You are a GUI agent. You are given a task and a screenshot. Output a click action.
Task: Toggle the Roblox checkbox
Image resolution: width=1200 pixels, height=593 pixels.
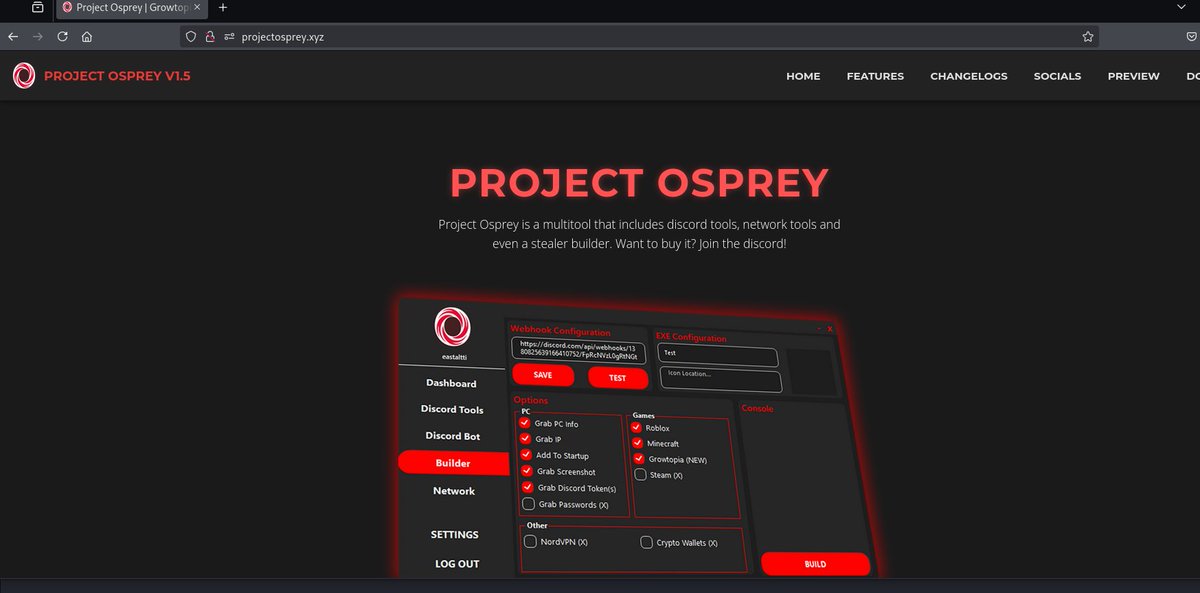coord(637,428)
